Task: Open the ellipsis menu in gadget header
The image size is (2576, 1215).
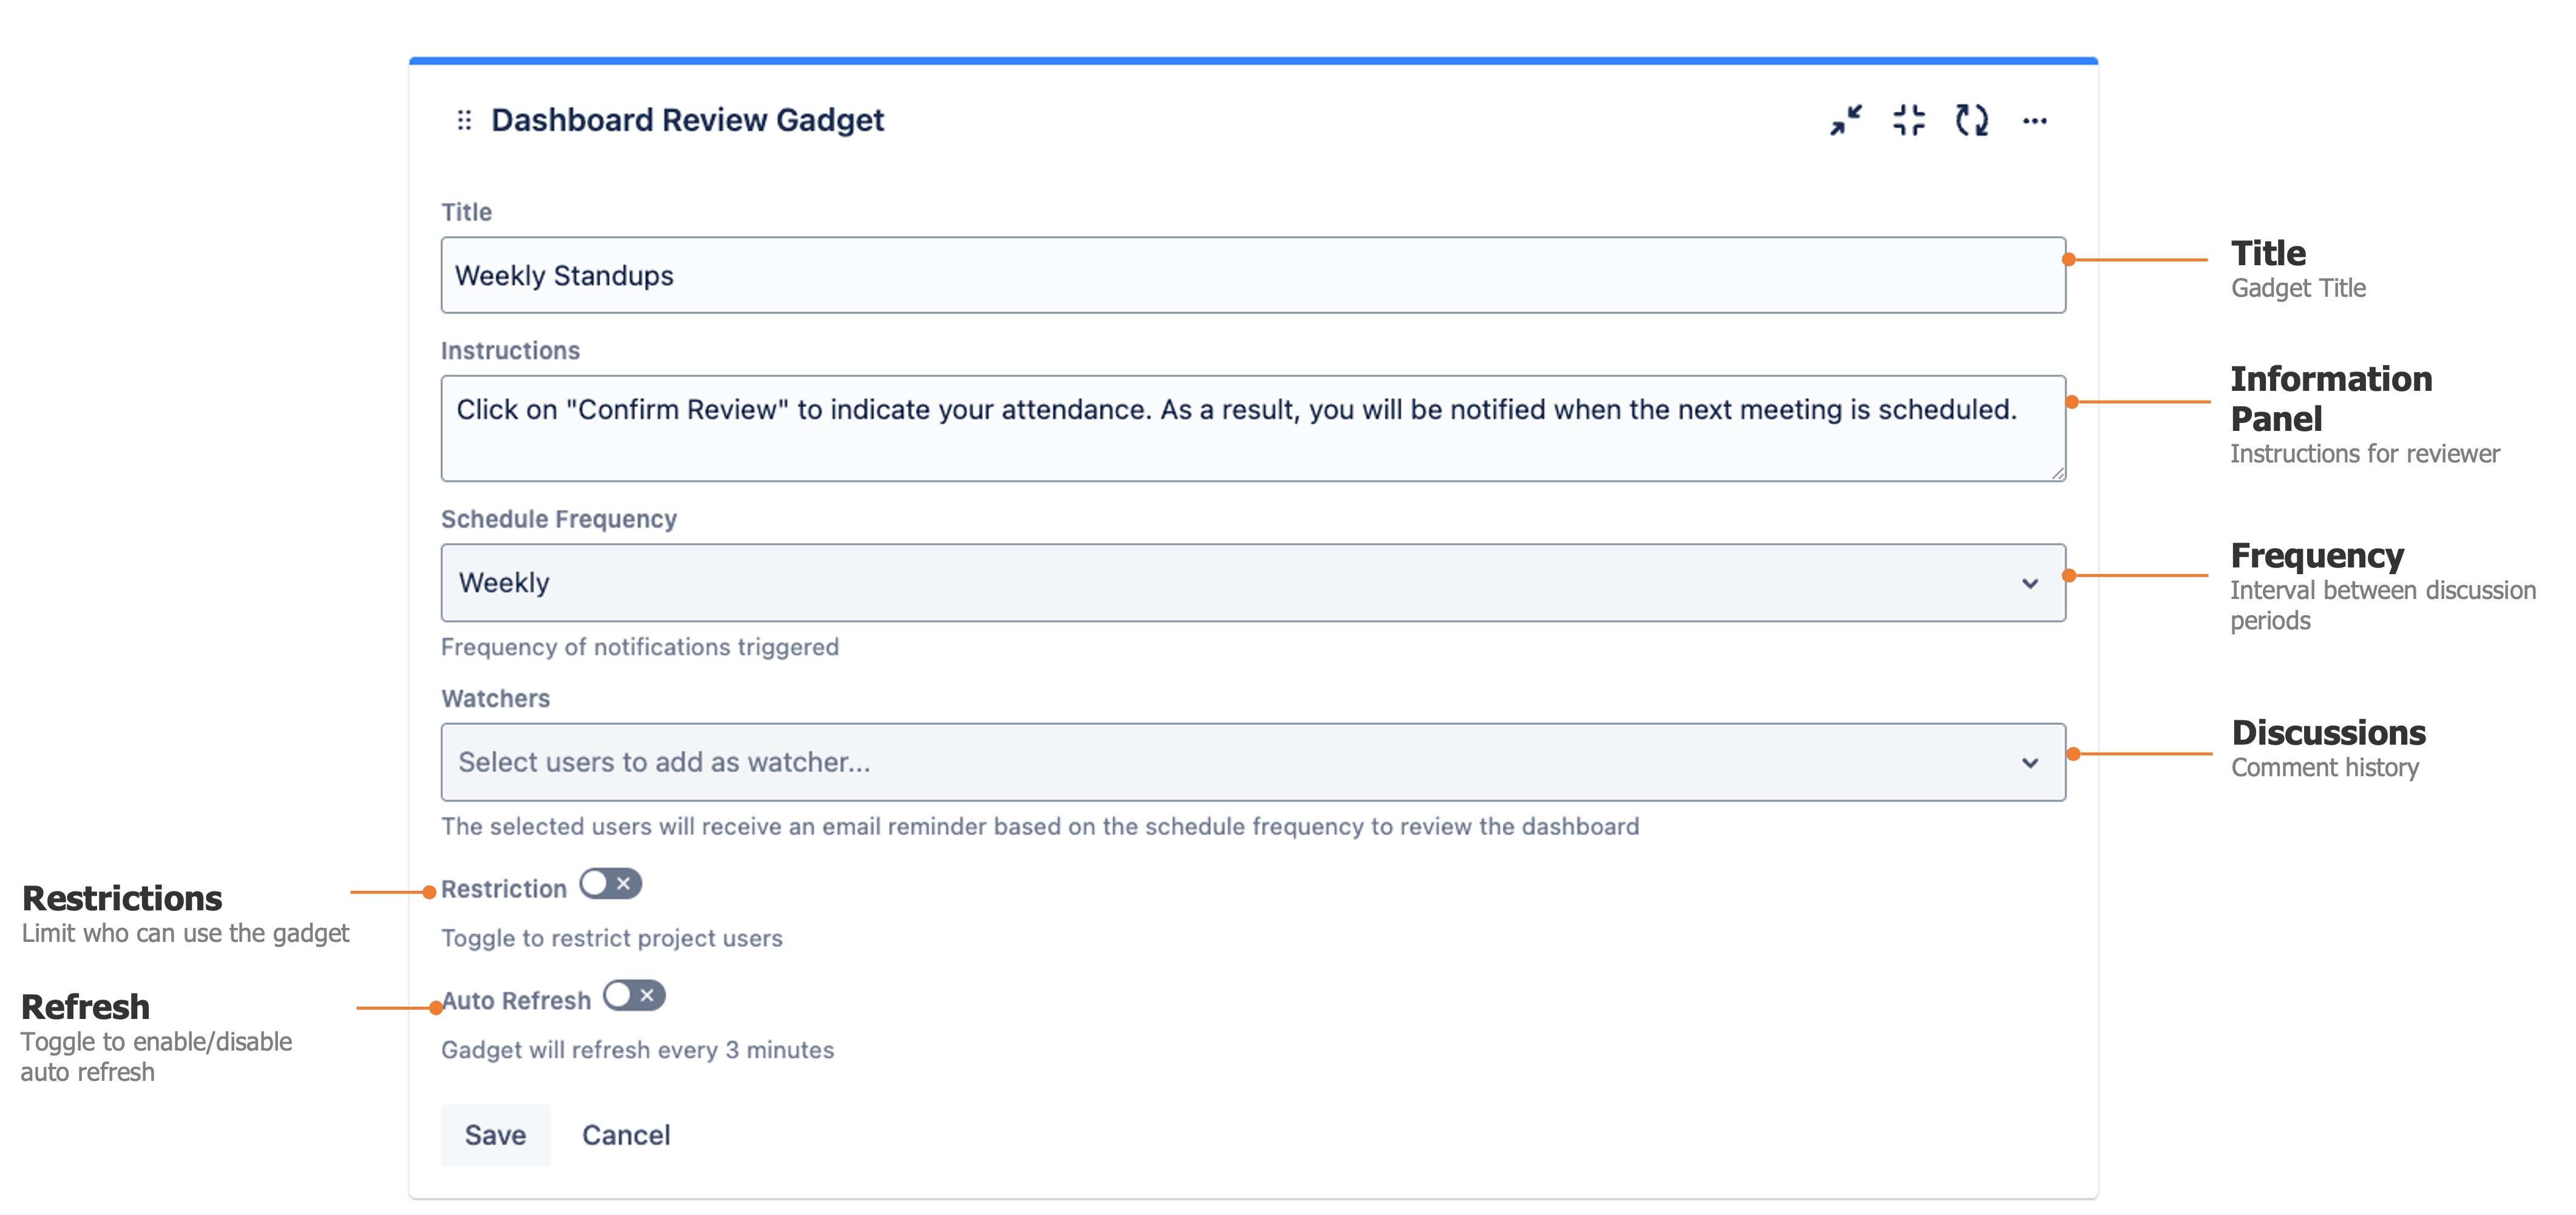Action: tap(2035, 120)
